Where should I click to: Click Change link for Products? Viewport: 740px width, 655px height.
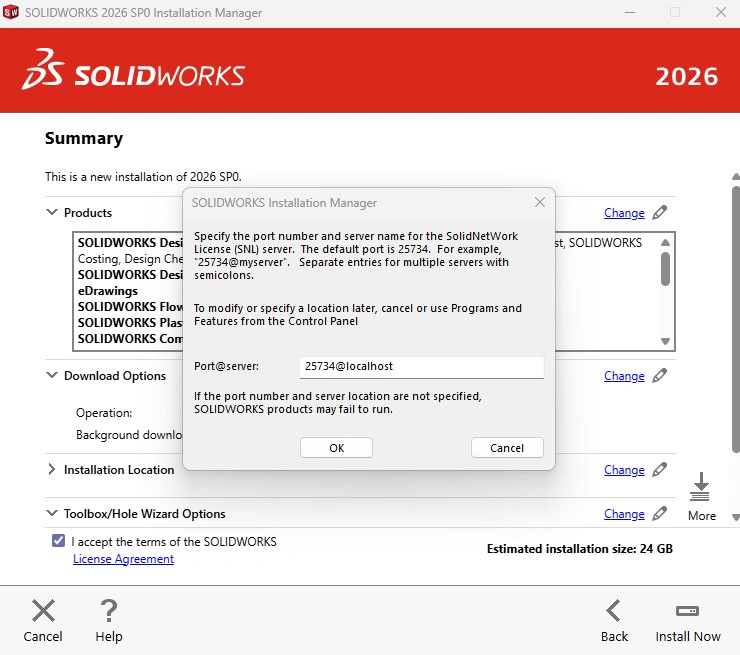tap(624, 213)
